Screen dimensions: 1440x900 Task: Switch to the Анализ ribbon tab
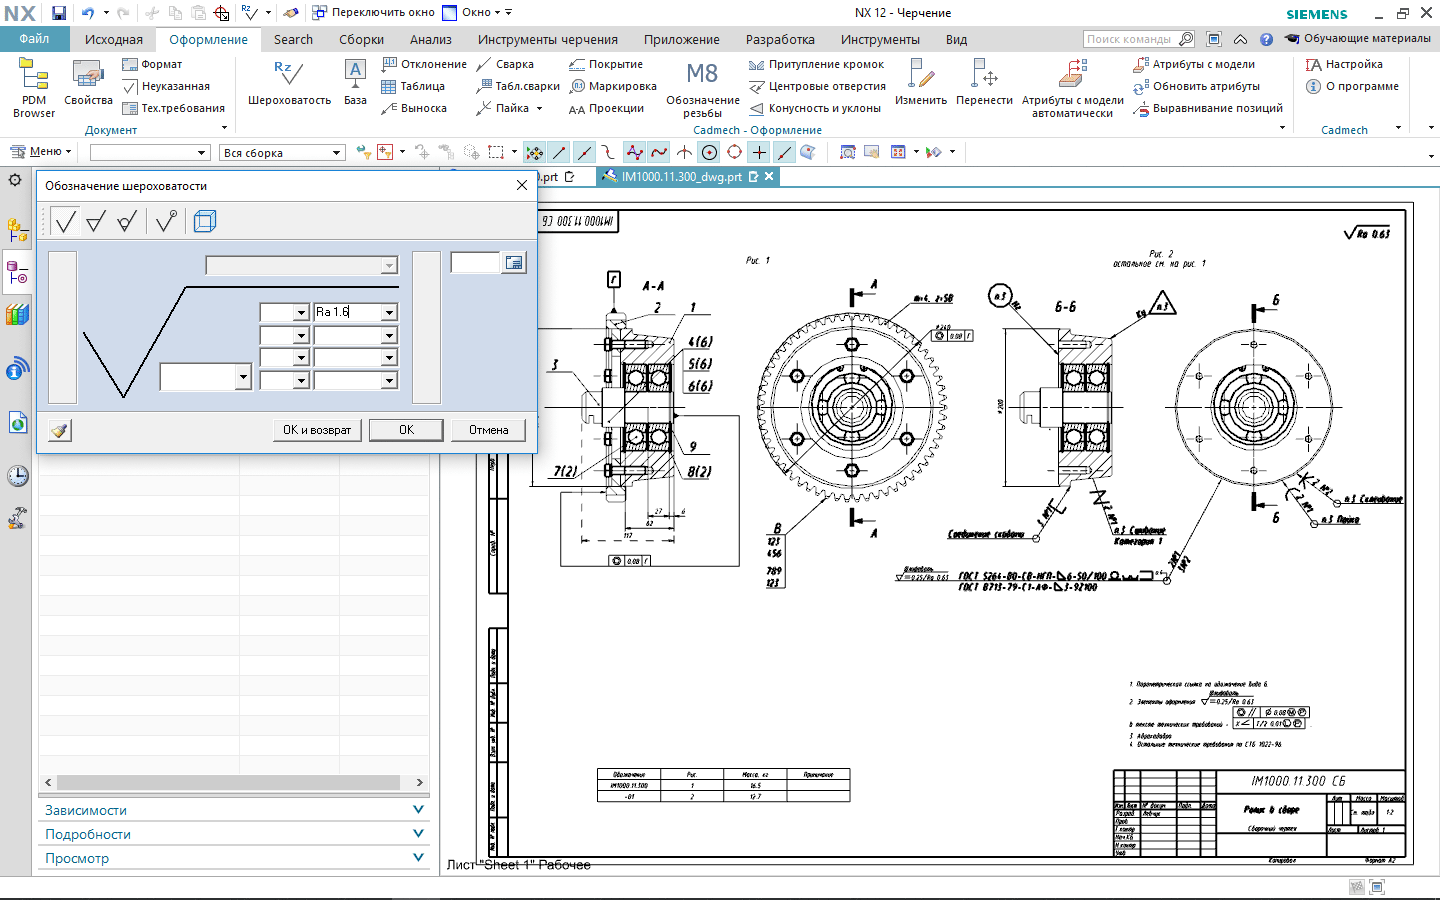[430, 40]
